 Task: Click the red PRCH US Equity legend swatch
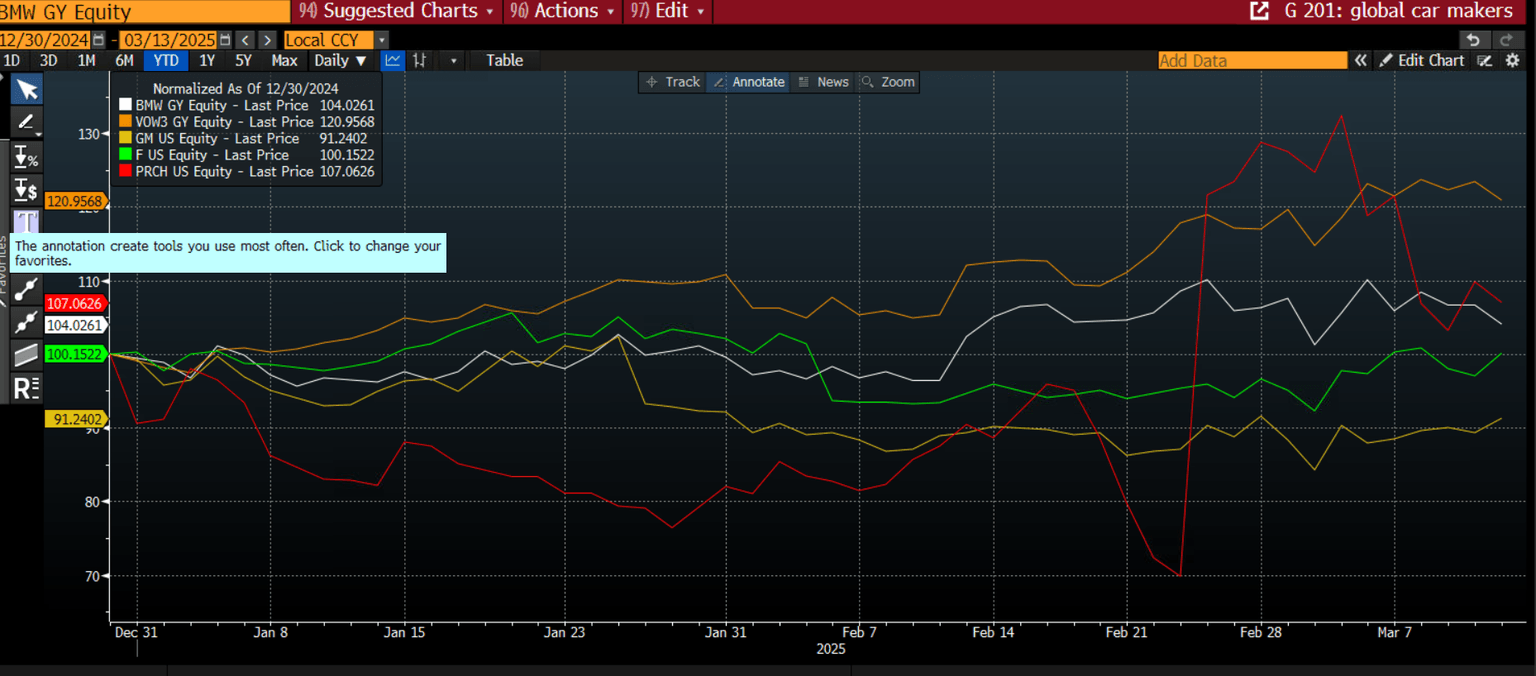tap(125, 172)
